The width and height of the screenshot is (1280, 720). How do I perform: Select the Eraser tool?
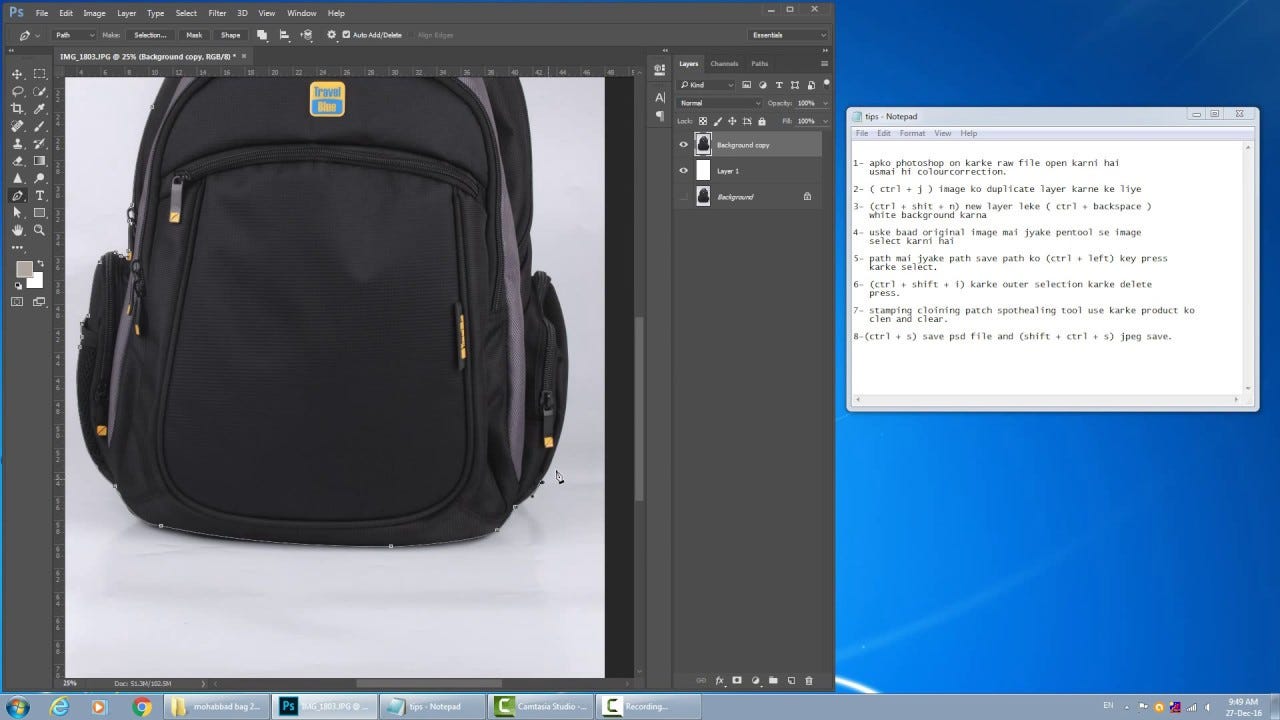click(17, 160)
